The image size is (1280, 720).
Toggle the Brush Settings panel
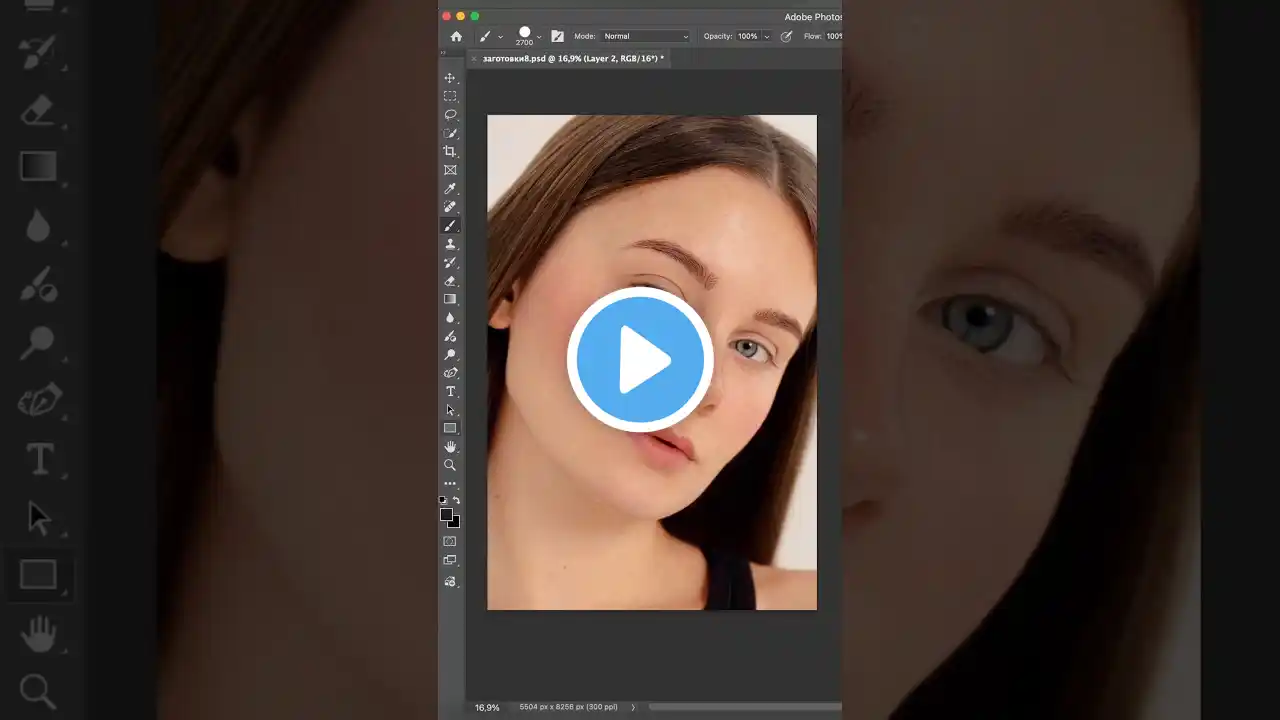coord(557,36)
